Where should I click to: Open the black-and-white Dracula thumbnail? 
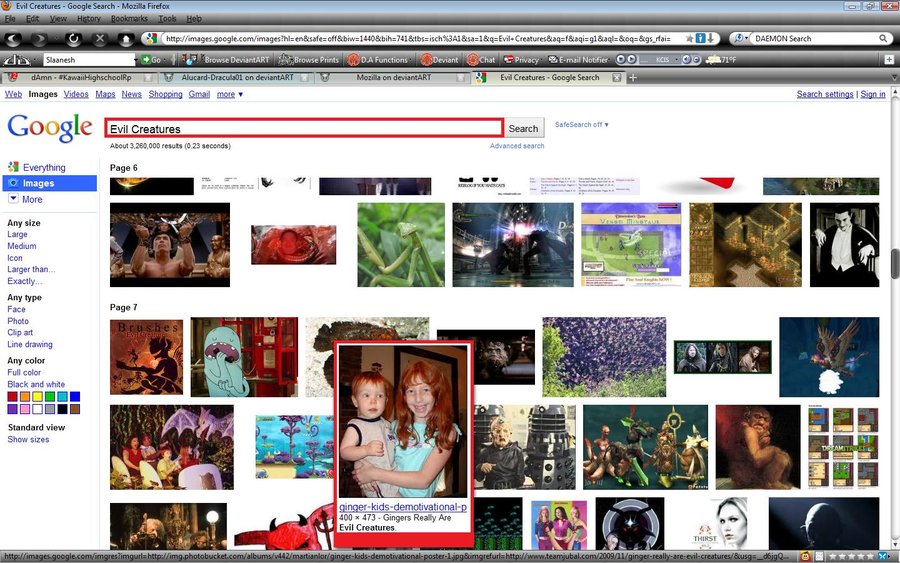coord(844,244)
